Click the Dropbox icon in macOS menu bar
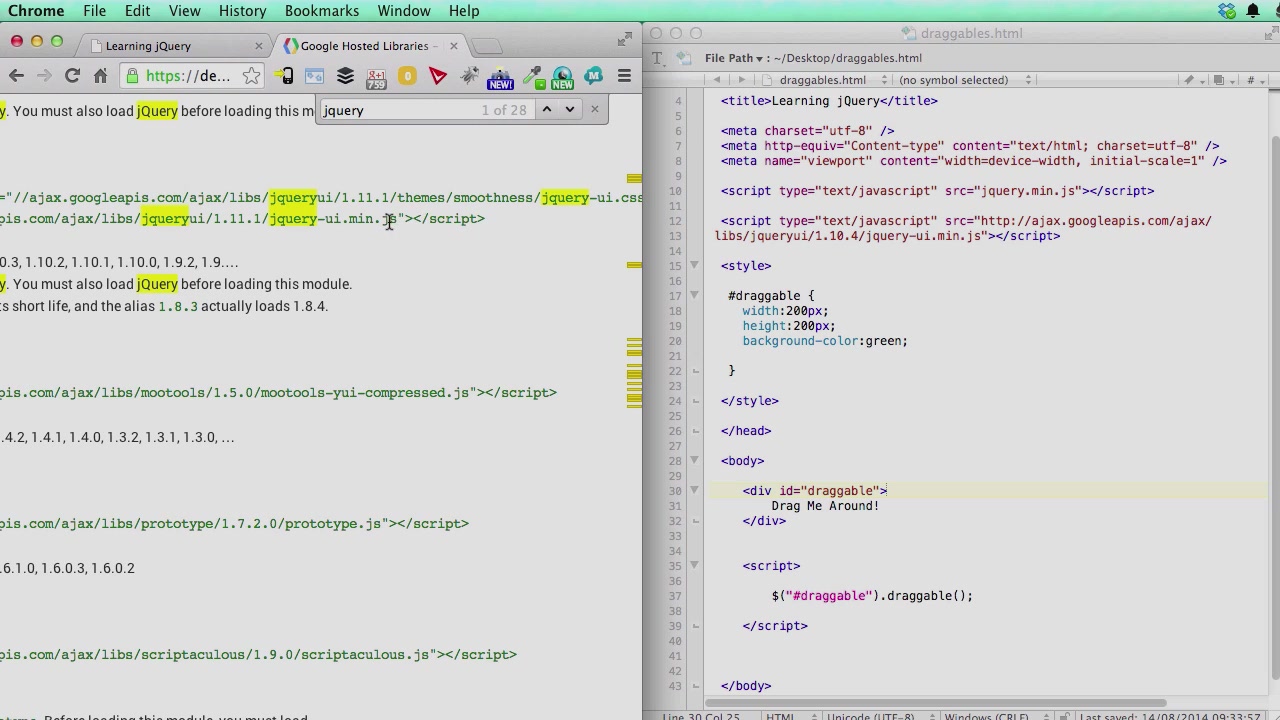 click(1226, 11)
